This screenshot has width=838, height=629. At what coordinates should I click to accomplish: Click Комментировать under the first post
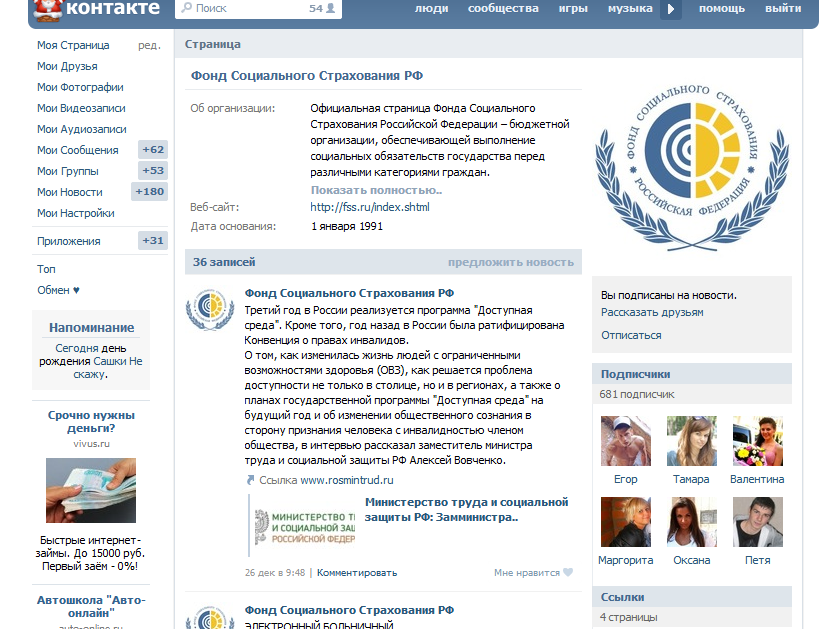coord(357,572)
